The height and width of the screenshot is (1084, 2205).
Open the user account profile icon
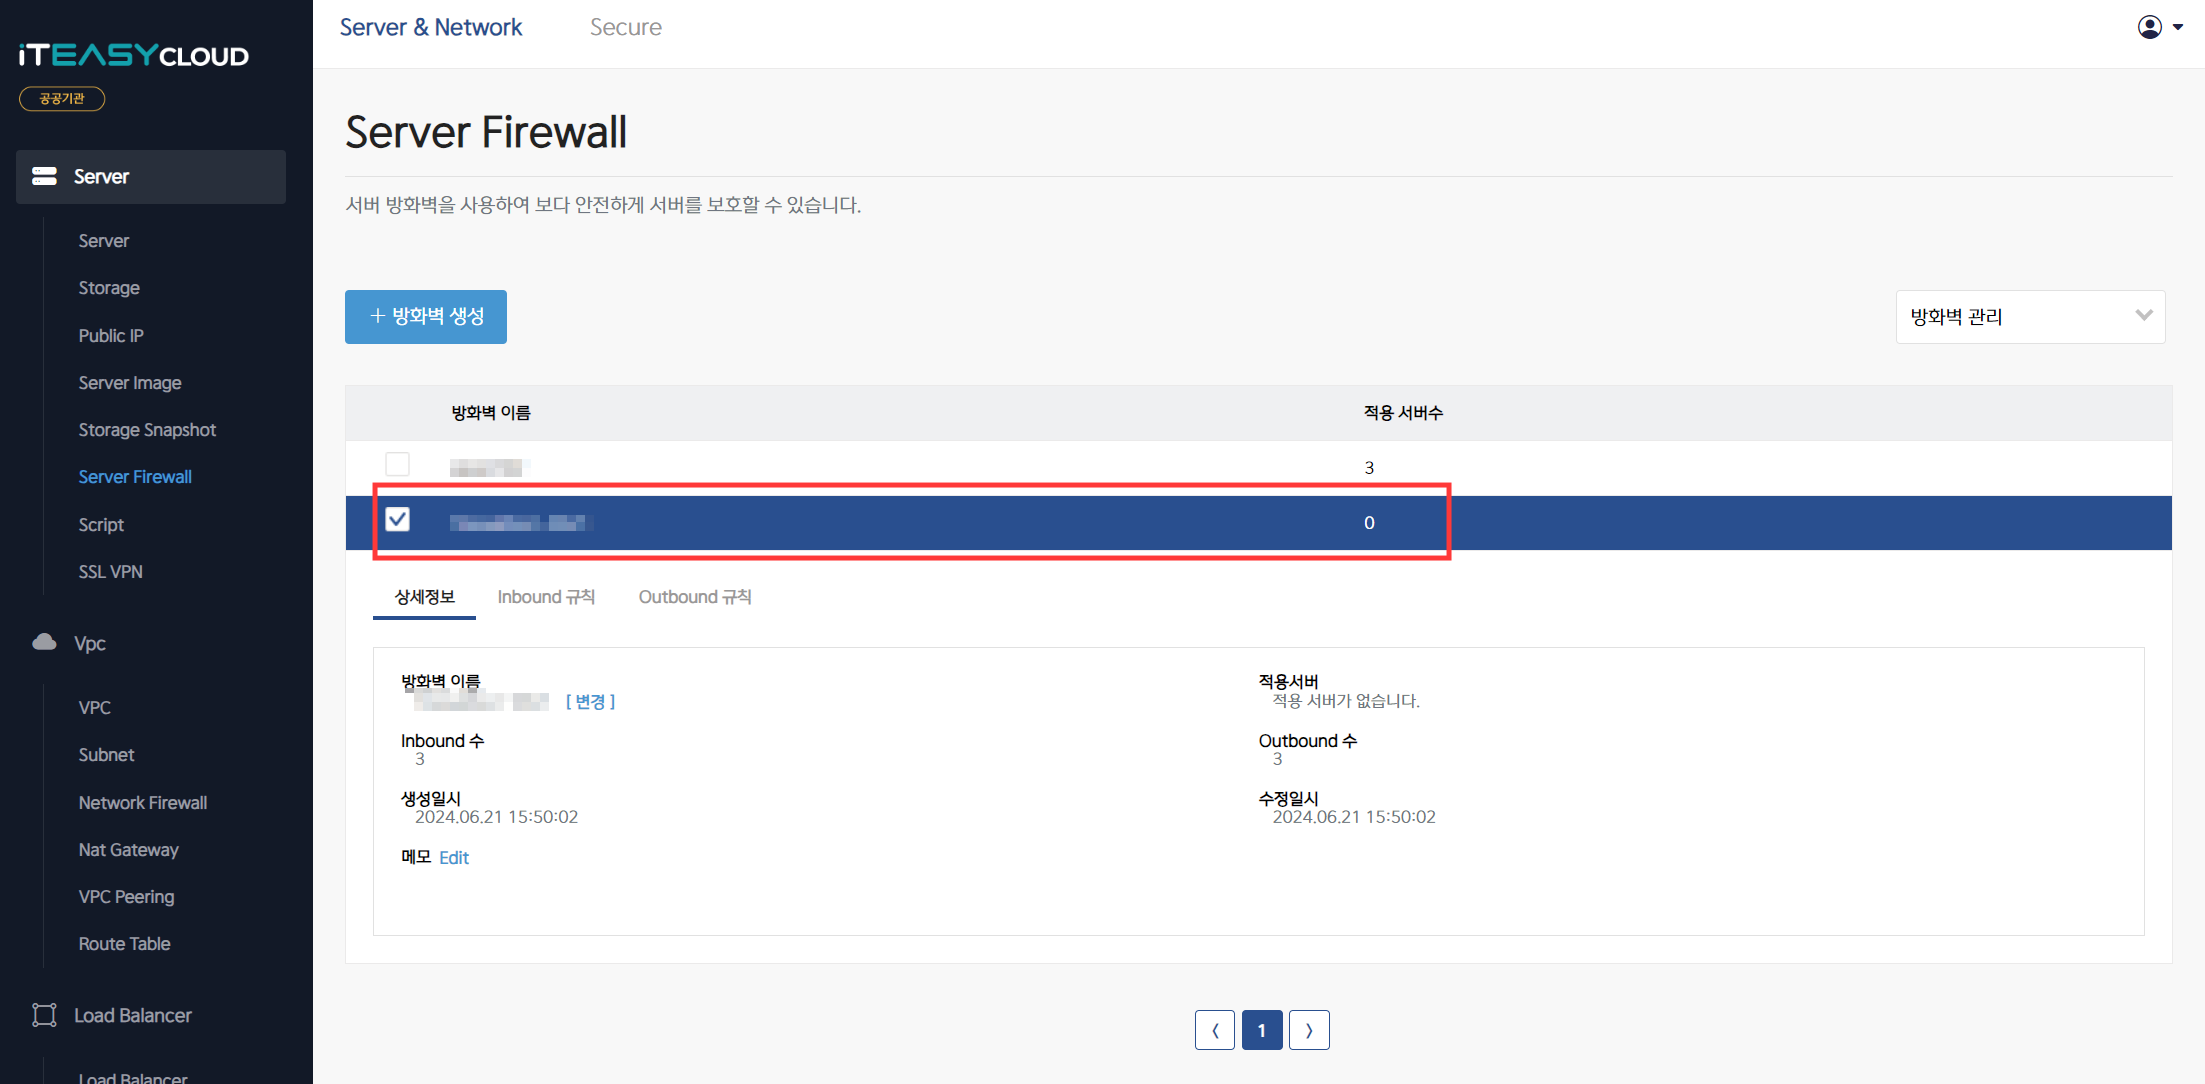click(x=2150, y=27)
